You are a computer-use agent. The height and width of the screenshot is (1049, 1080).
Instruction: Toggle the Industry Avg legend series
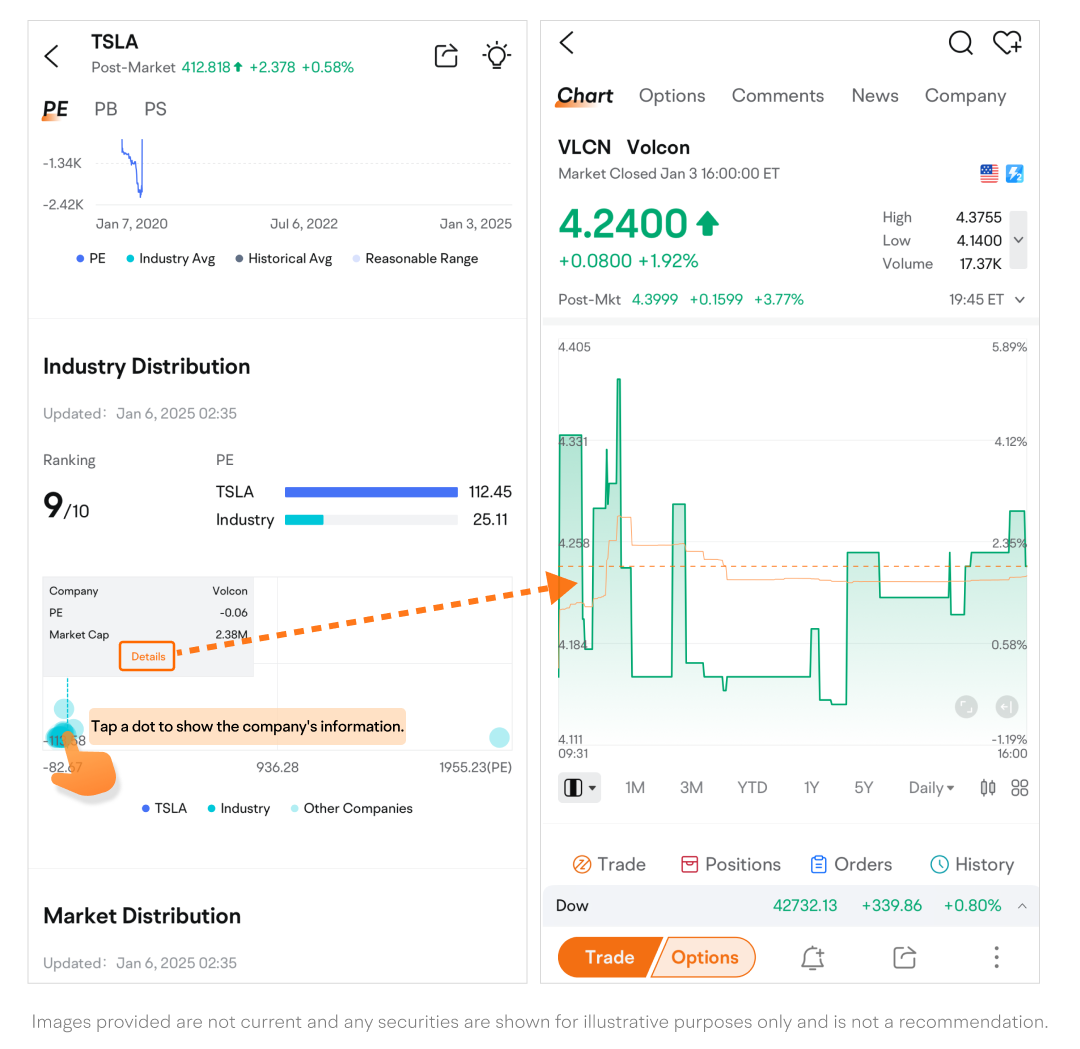pos(171,259)
